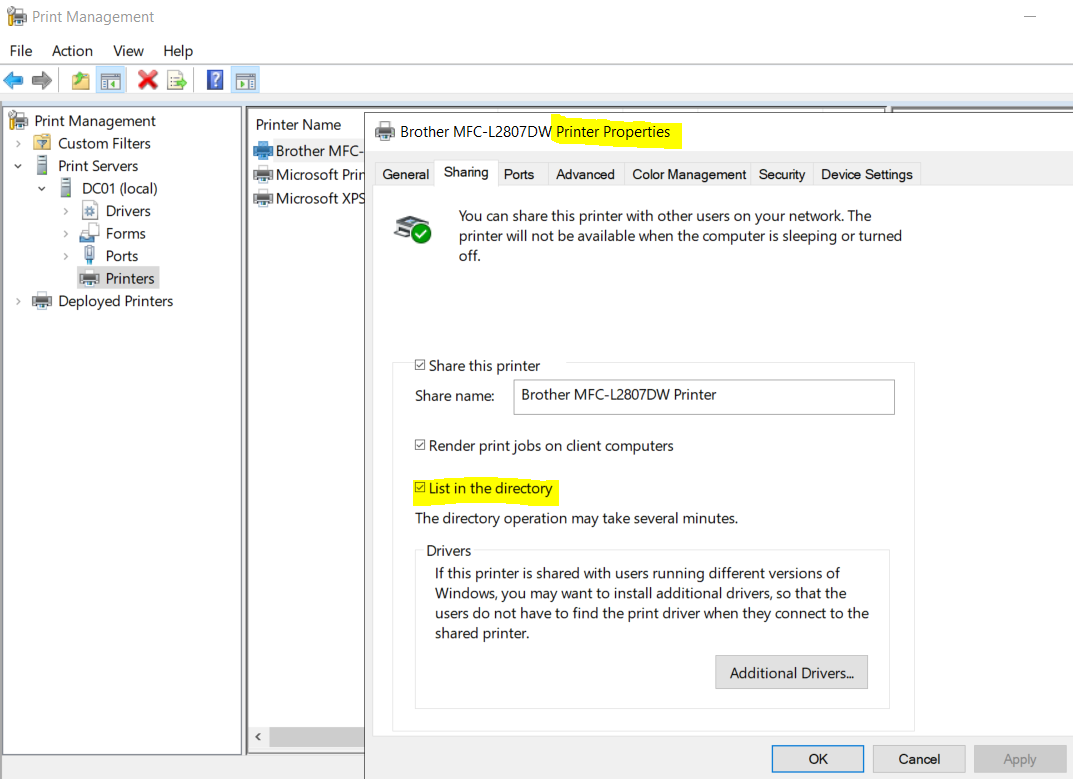
Task: Open the File menu
Action: (x=21, y=51)
